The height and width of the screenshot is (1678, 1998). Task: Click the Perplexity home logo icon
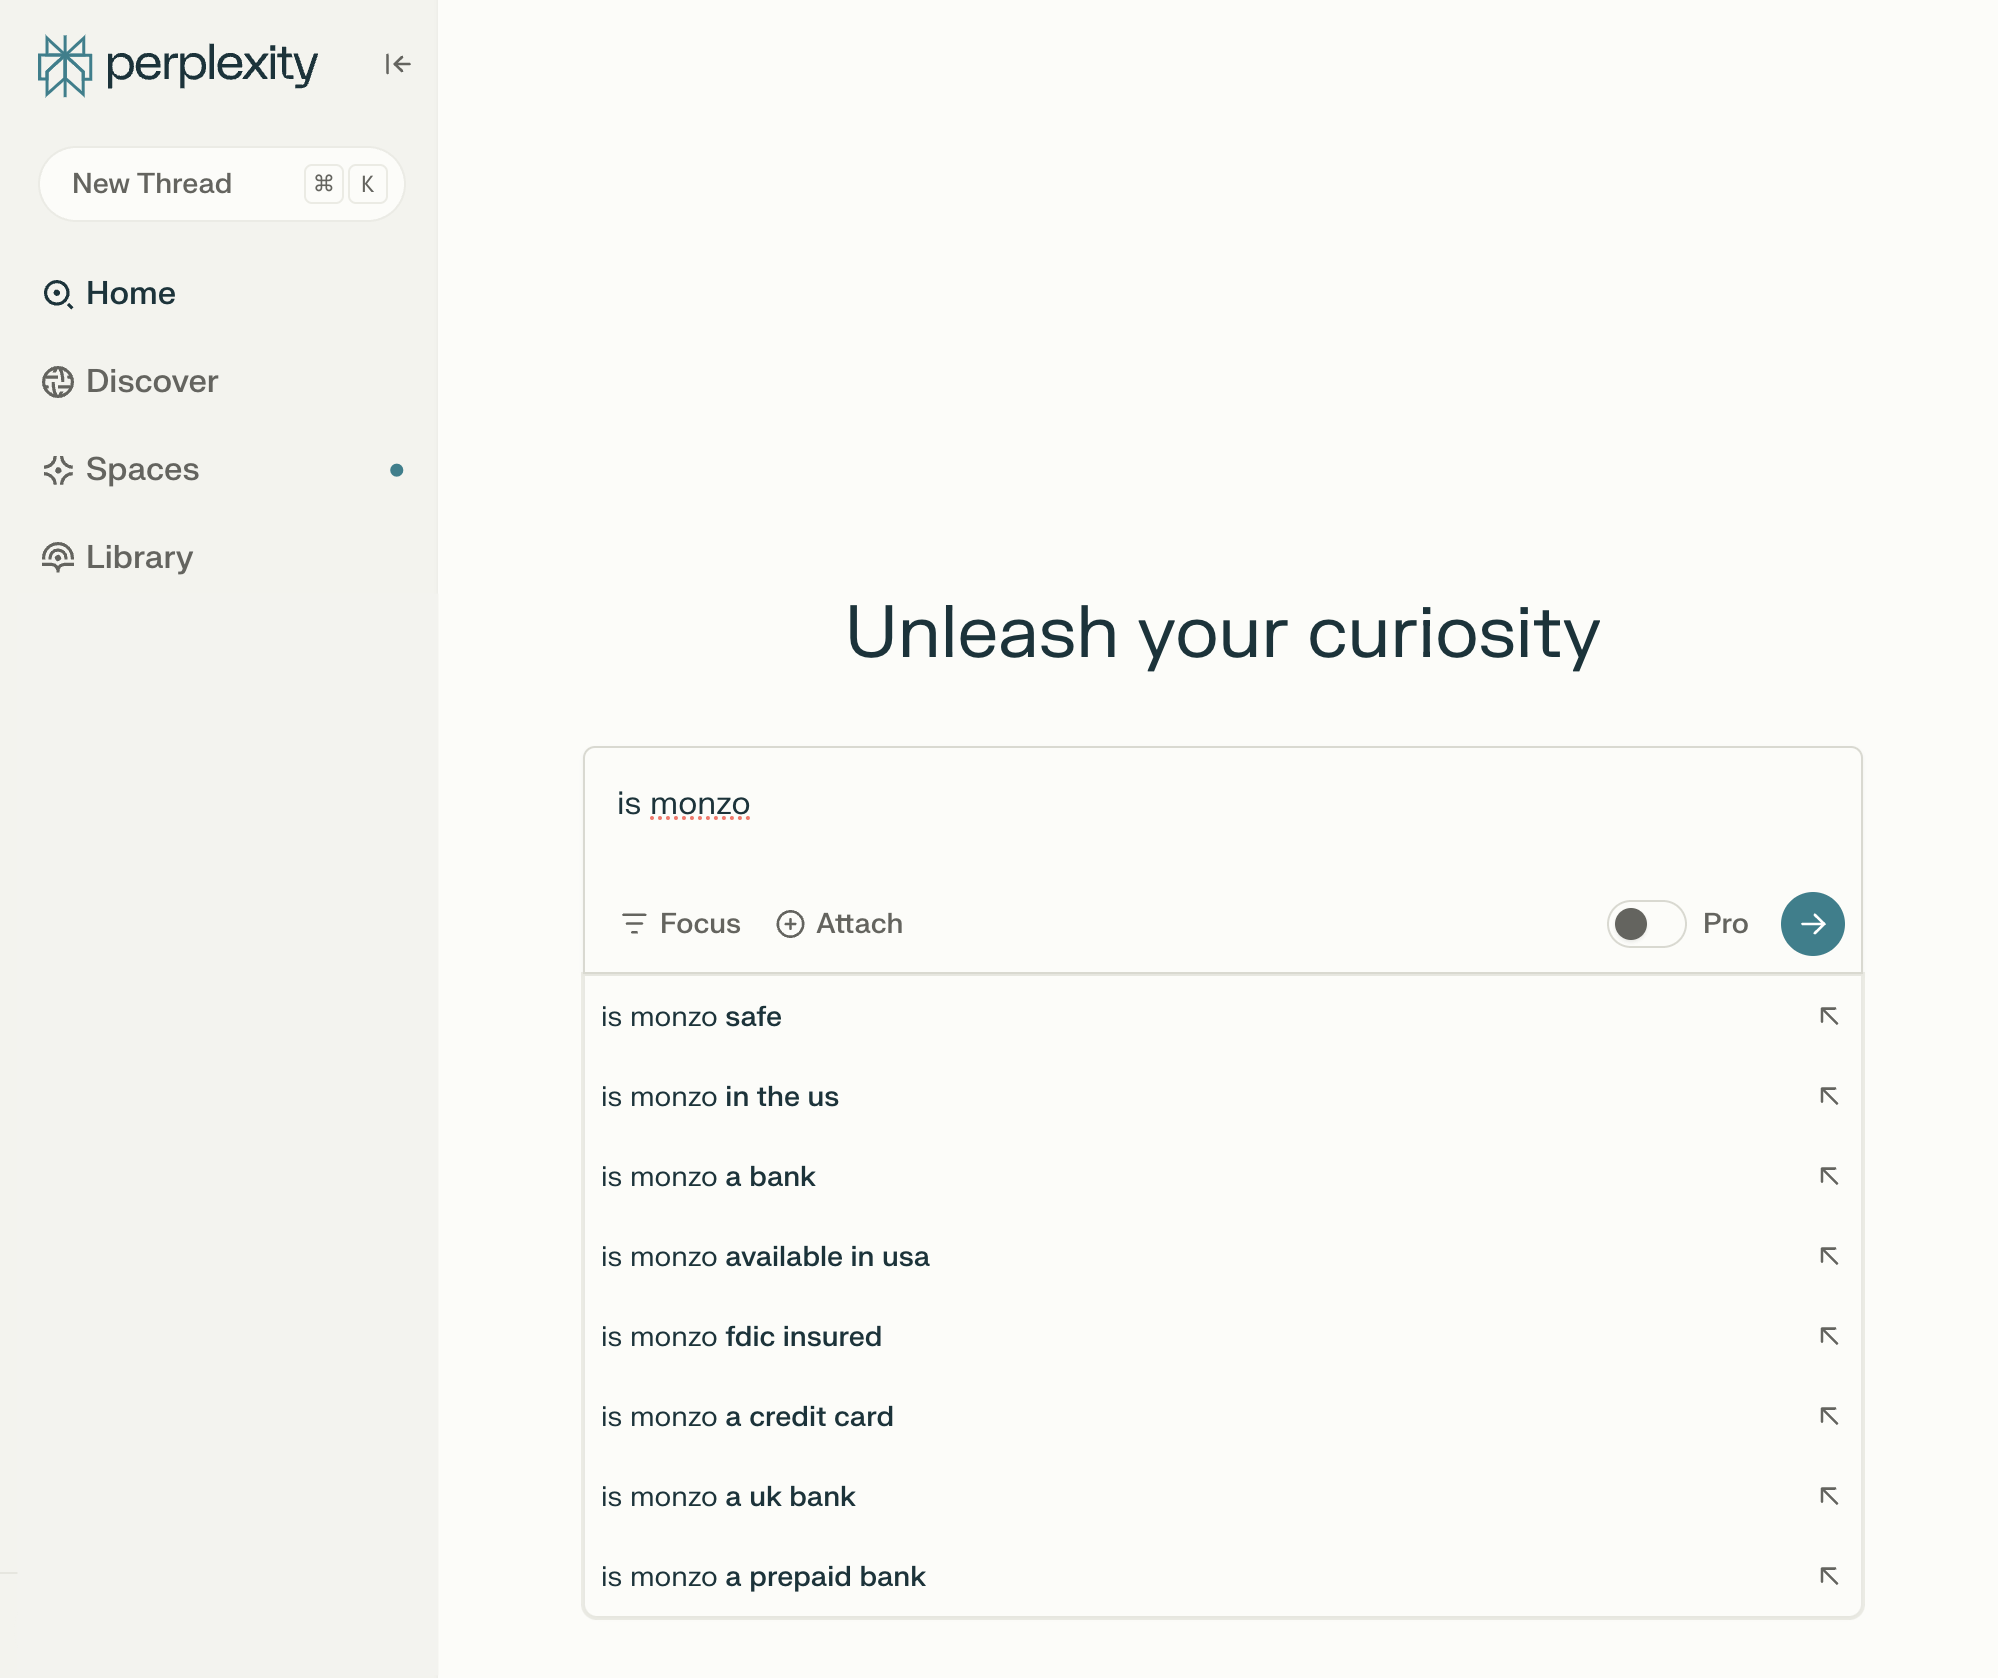pyautogui.click(x=67, y=63)
